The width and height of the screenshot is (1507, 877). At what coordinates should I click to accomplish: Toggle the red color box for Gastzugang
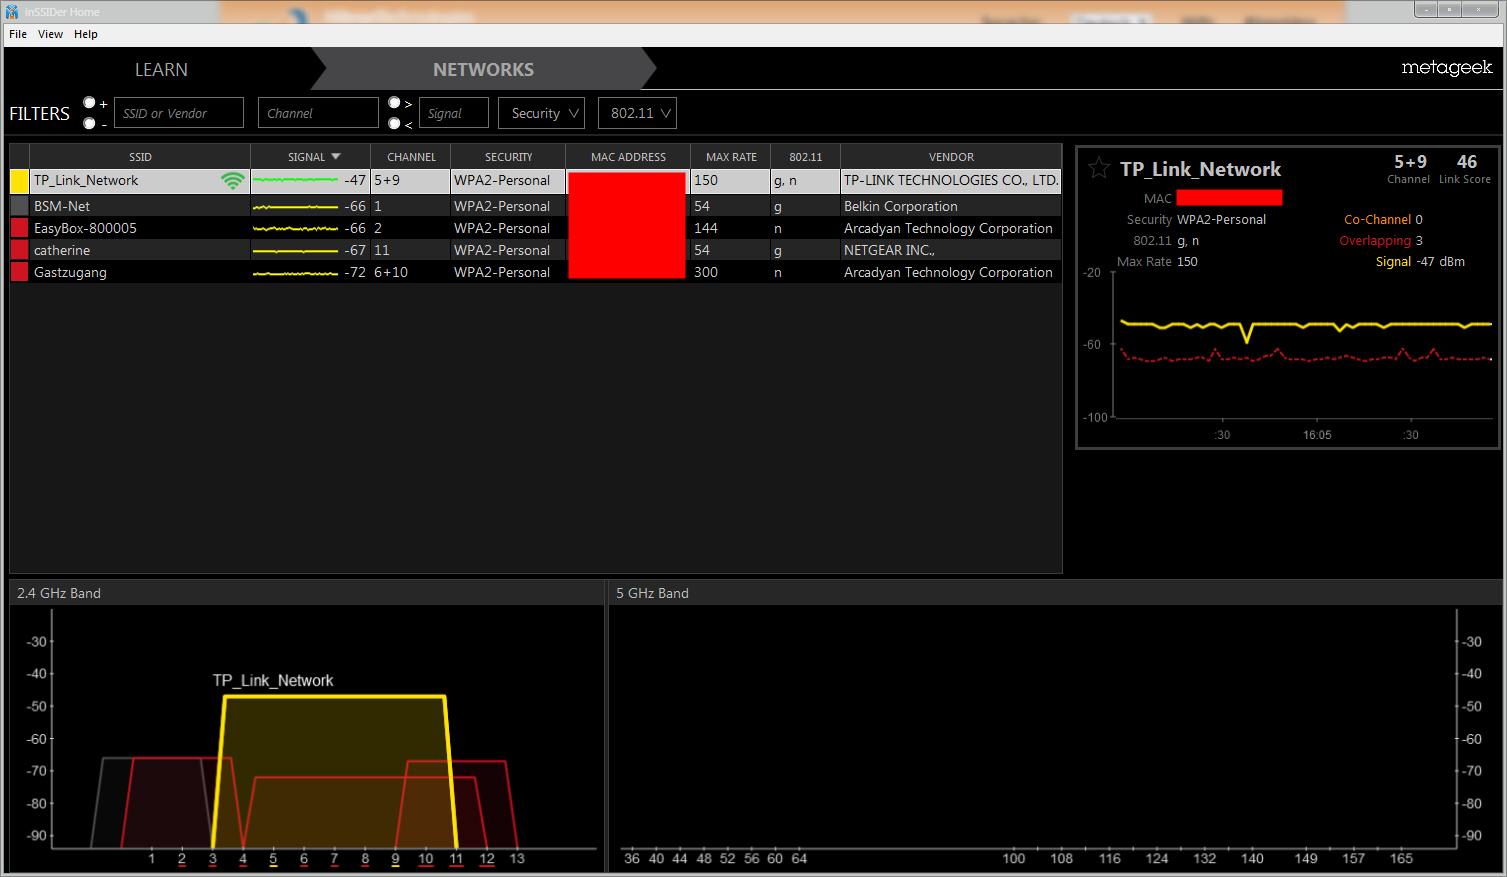click(19, 272)
